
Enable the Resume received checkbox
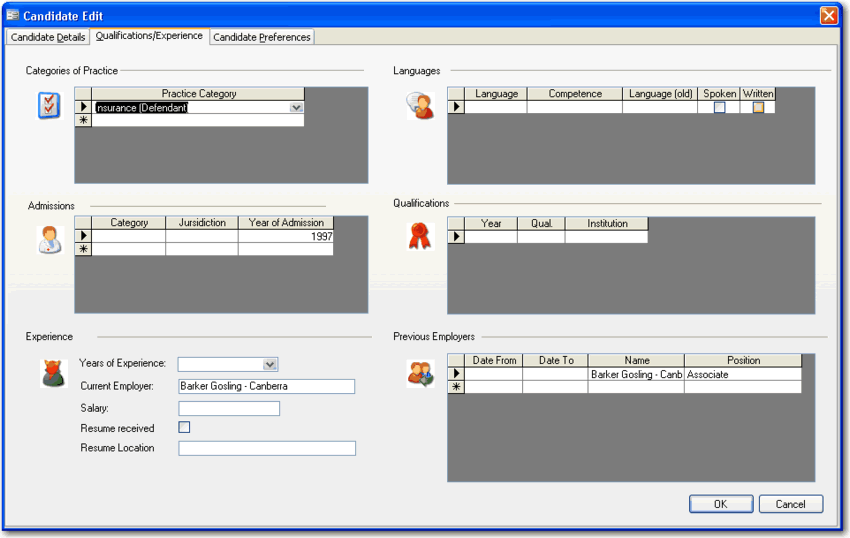pyautogui.click(x=184, y=428)
